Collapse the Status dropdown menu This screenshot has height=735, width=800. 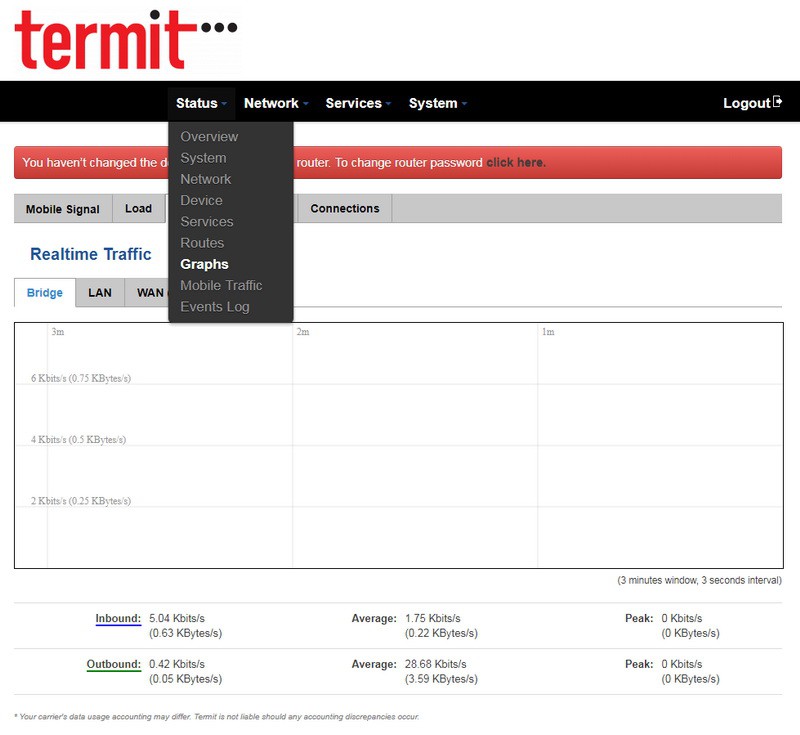tap(201, 103)
